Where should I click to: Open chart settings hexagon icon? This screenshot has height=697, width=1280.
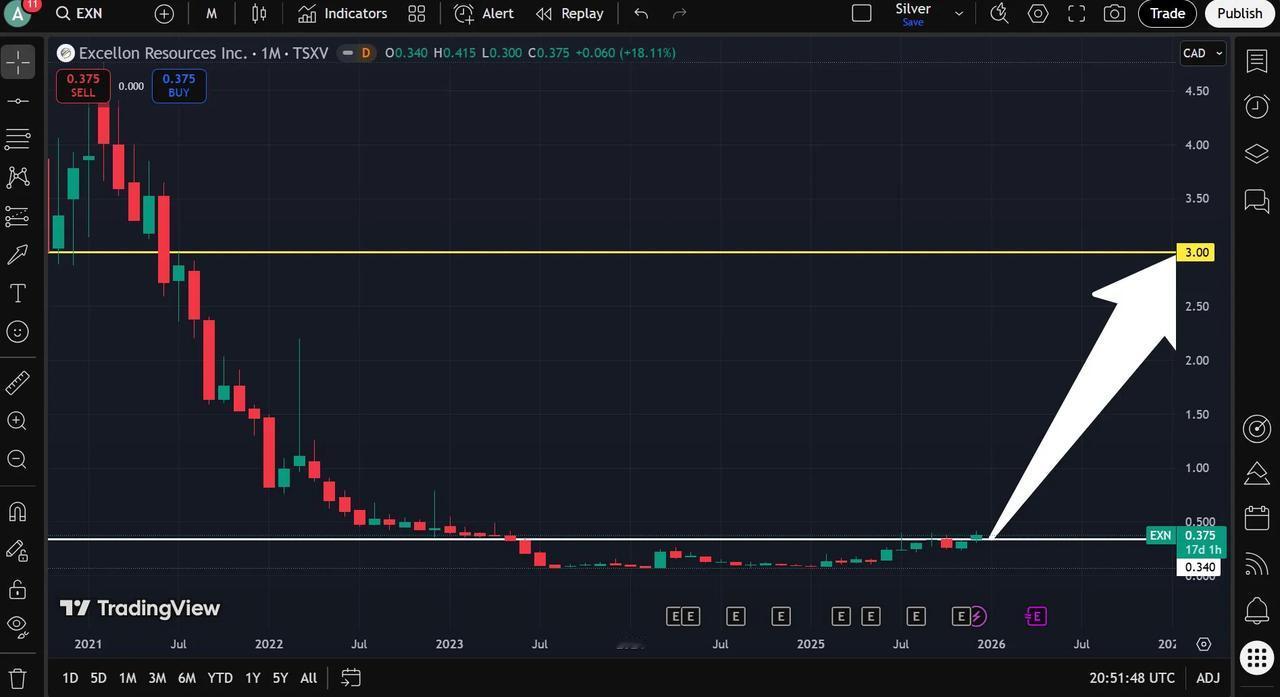[x=1038, y=13]
